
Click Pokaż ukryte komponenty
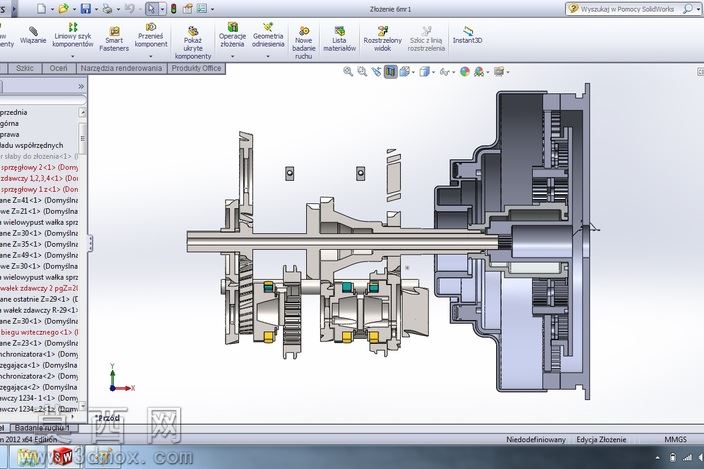tap(193, 43)
